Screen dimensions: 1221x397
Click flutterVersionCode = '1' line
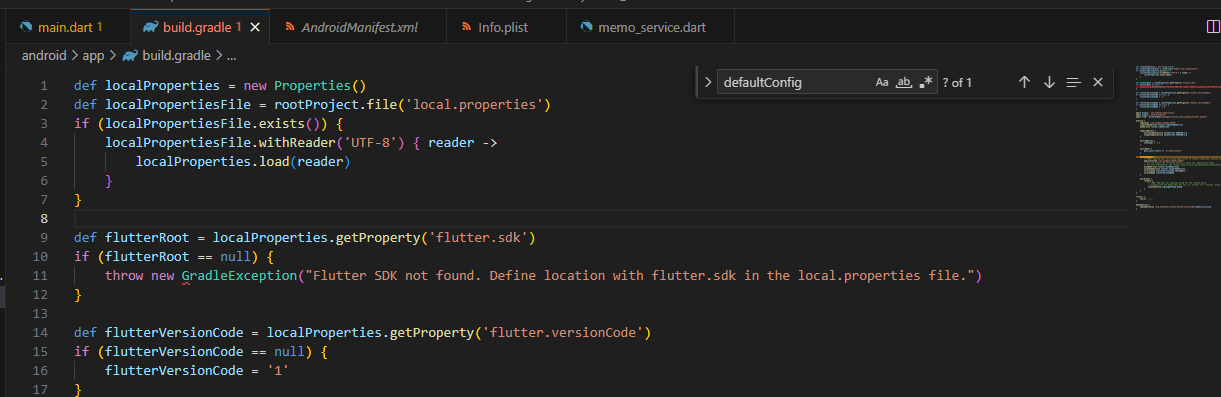[197, 370]
